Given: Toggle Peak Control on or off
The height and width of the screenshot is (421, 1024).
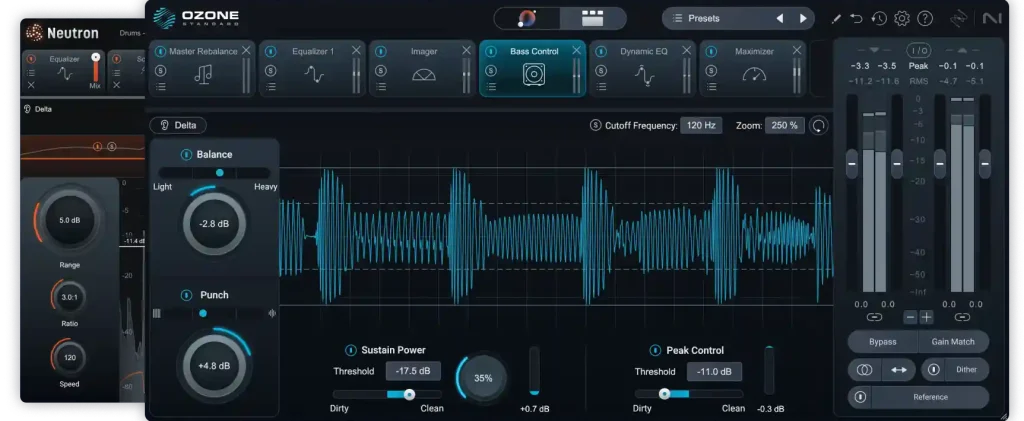Looking at the screenshot, I should tap(655, 351).
